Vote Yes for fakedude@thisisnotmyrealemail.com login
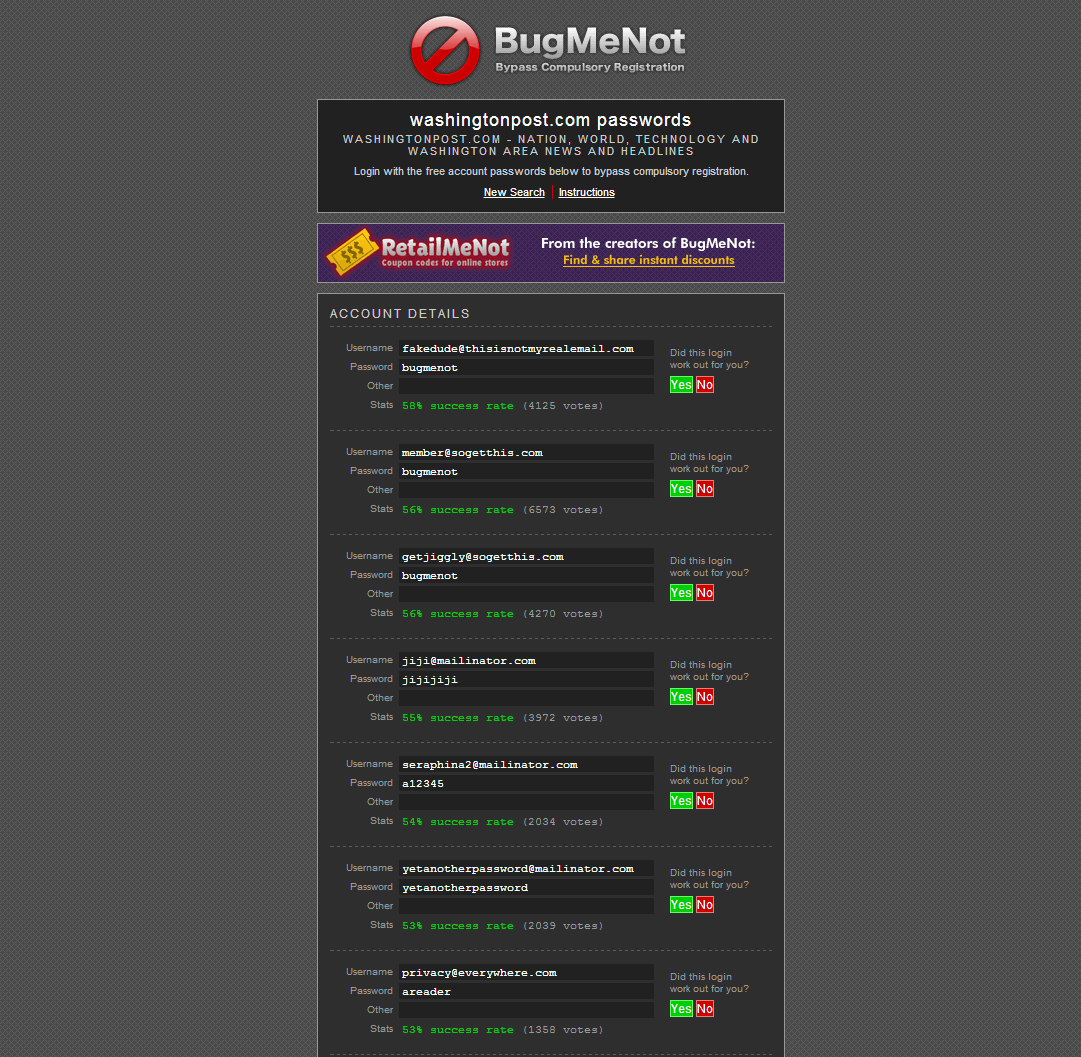 click(681, 385)
